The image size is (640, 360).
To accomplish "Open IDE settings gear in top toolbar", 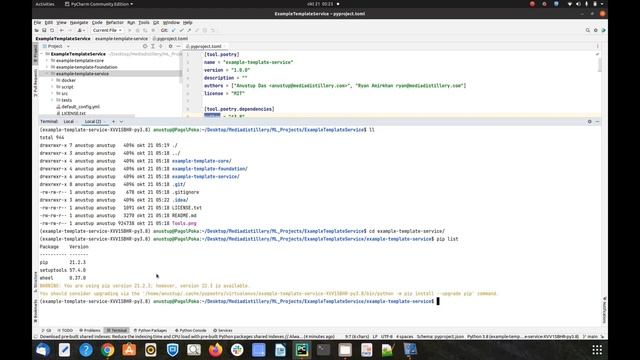I will coord(596,30).
